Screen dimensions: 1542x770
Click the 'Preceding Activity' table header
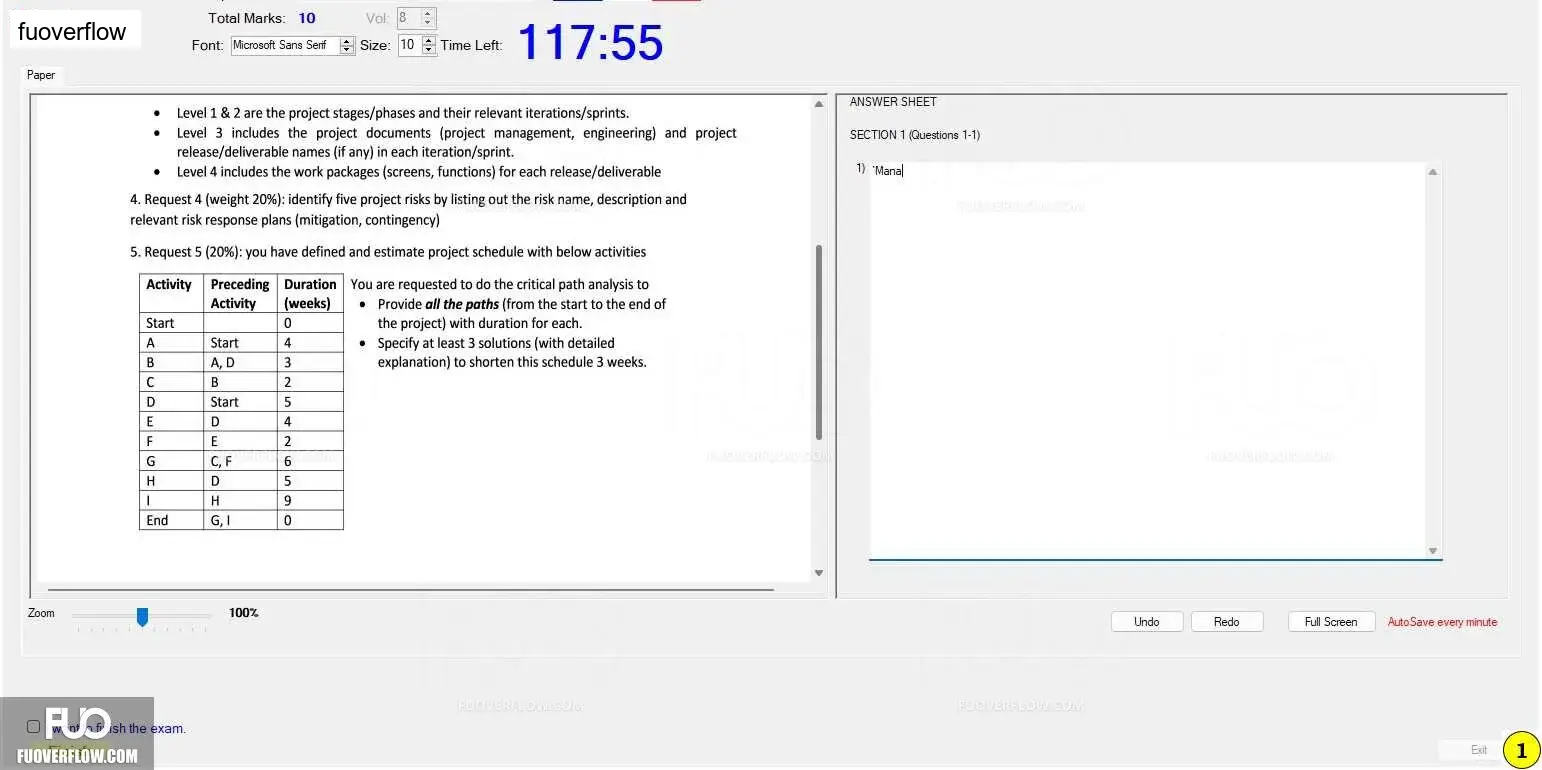(x=240, y=294)
